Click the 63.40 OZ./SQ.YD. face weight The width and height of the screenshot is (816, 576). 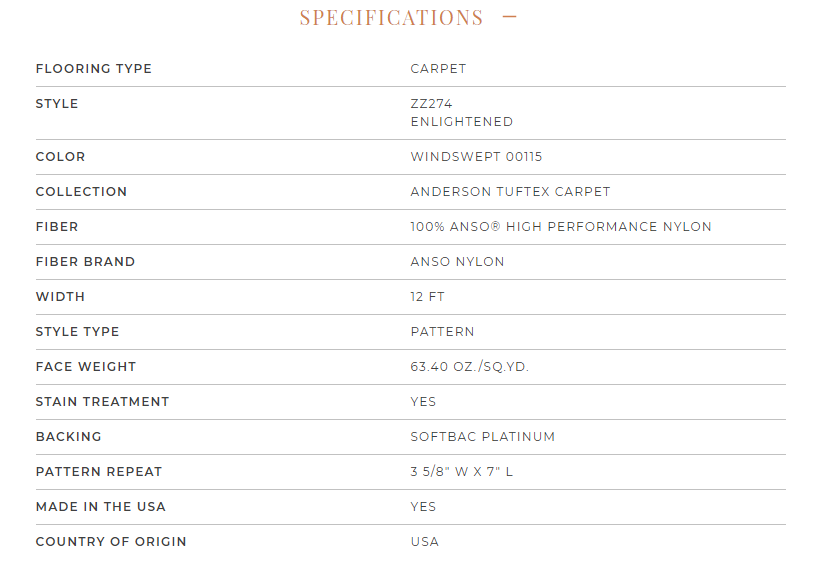point(469,367)
